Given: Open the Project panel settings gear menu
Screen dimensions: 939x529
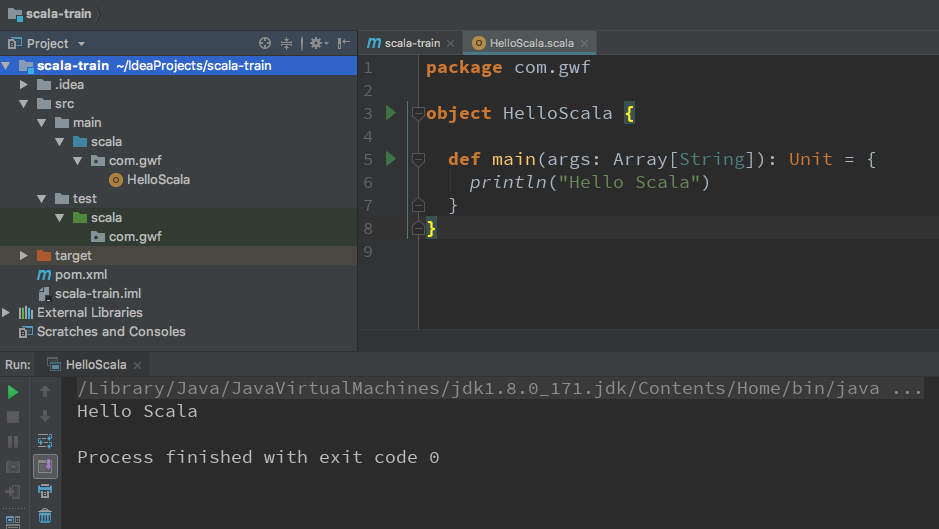Looking at the screenshot, I should [x=316, y=43].
